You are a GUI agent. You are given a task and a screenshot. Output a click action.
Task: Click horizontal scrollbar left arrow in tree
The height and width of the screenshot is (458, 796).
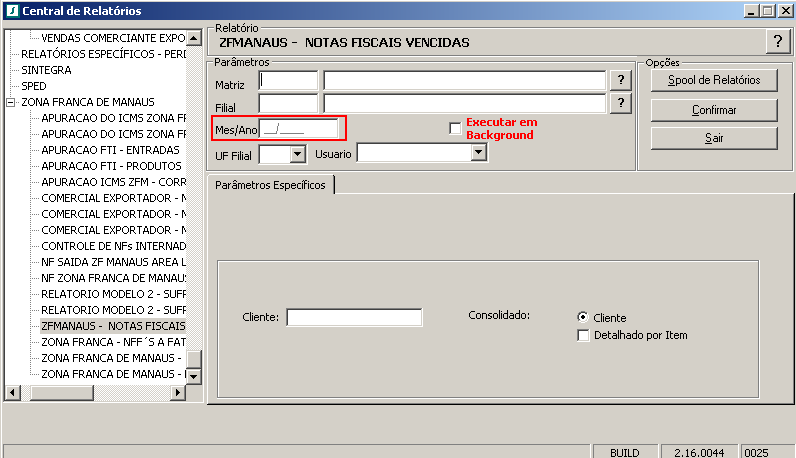pos(13,392)
